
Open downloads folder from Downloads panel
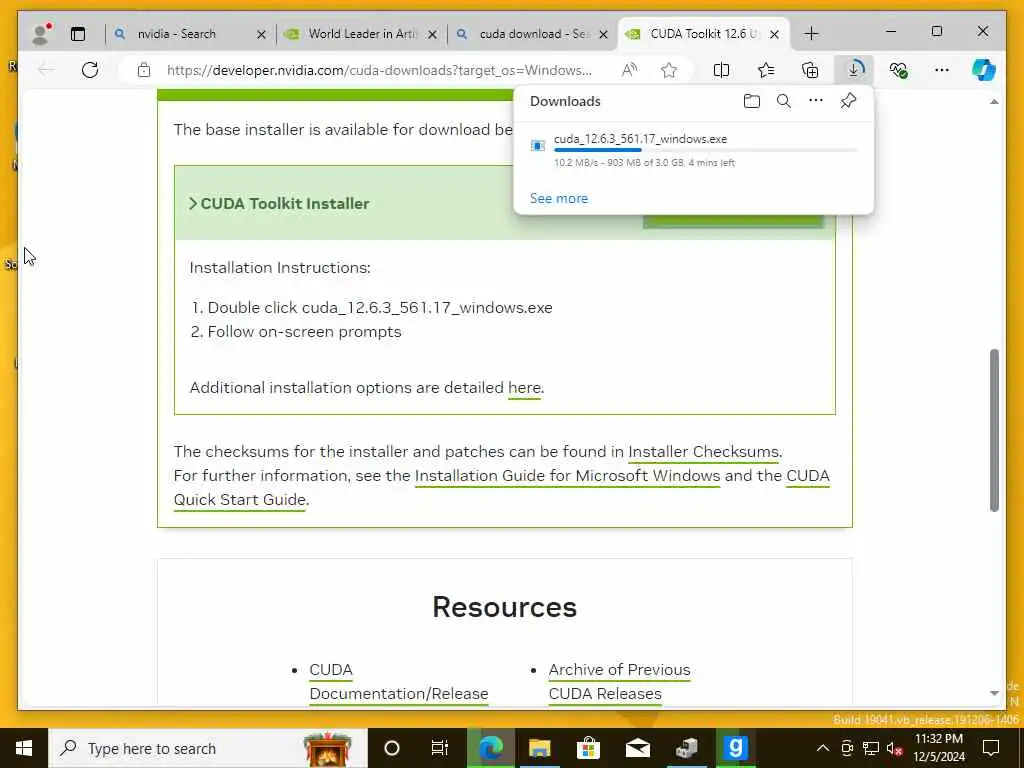pos(752,101)
